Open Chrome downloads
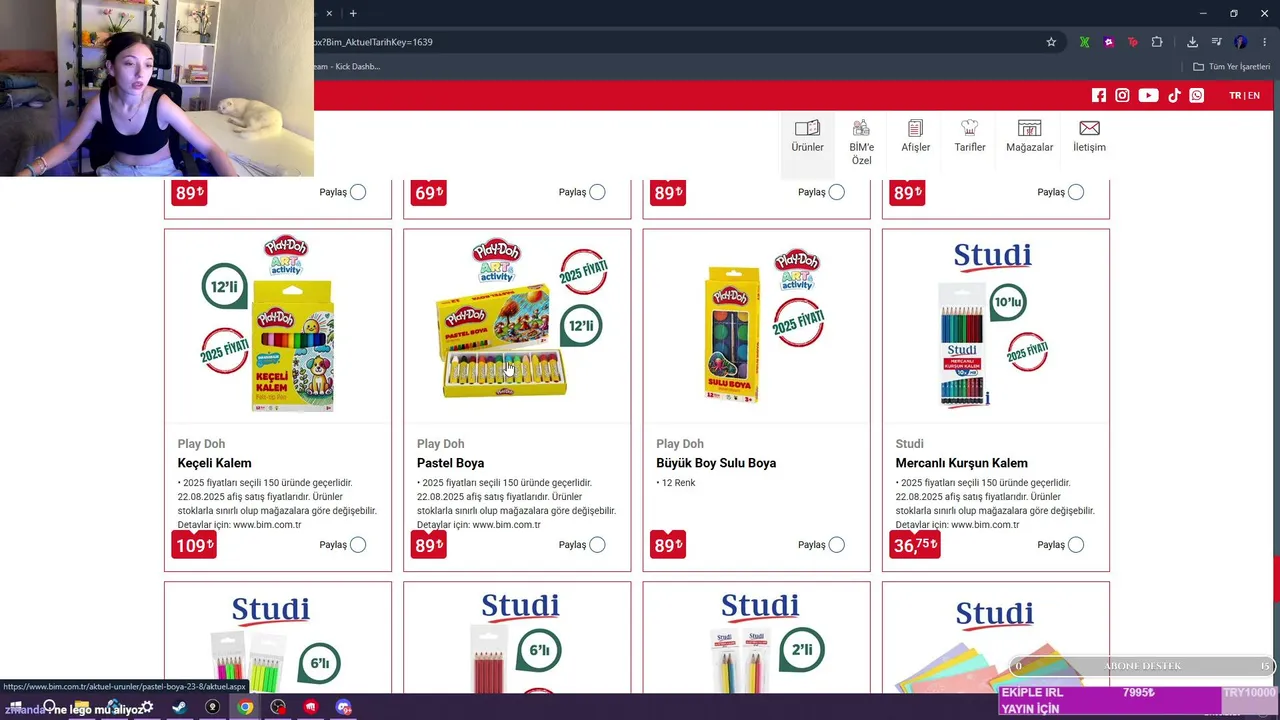The height and width of the screenshot is (720, 1280). tap(1192, 42)
